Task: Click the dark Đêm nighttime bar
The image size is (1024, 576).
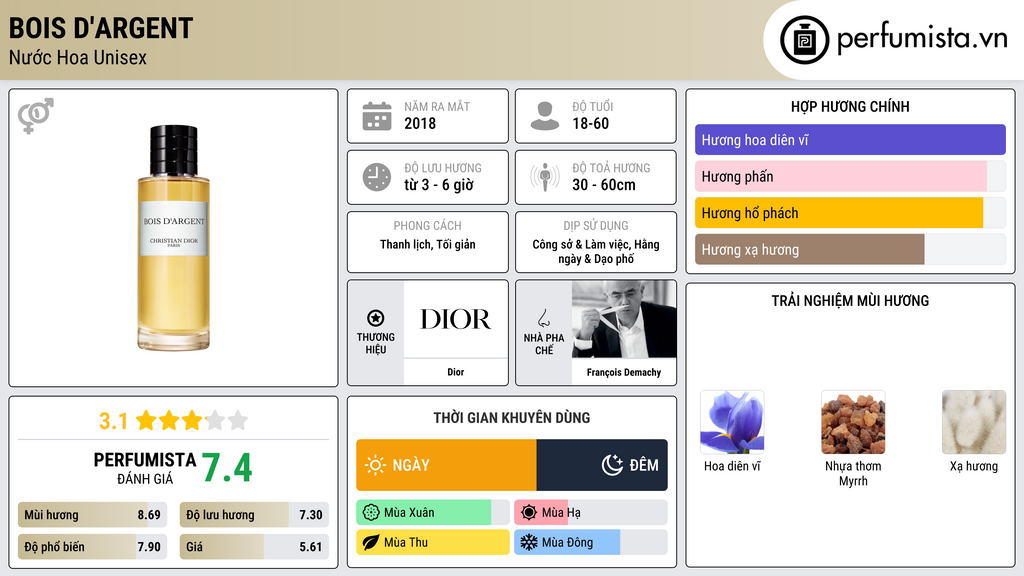Action: tap(602, 465)
